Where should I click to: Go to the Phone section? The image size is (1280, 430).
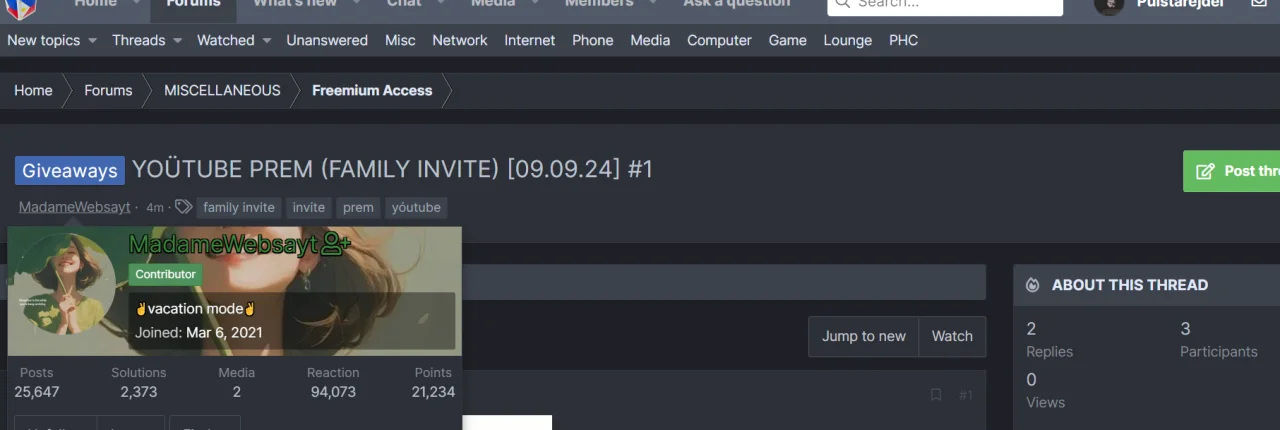point(593,40)
